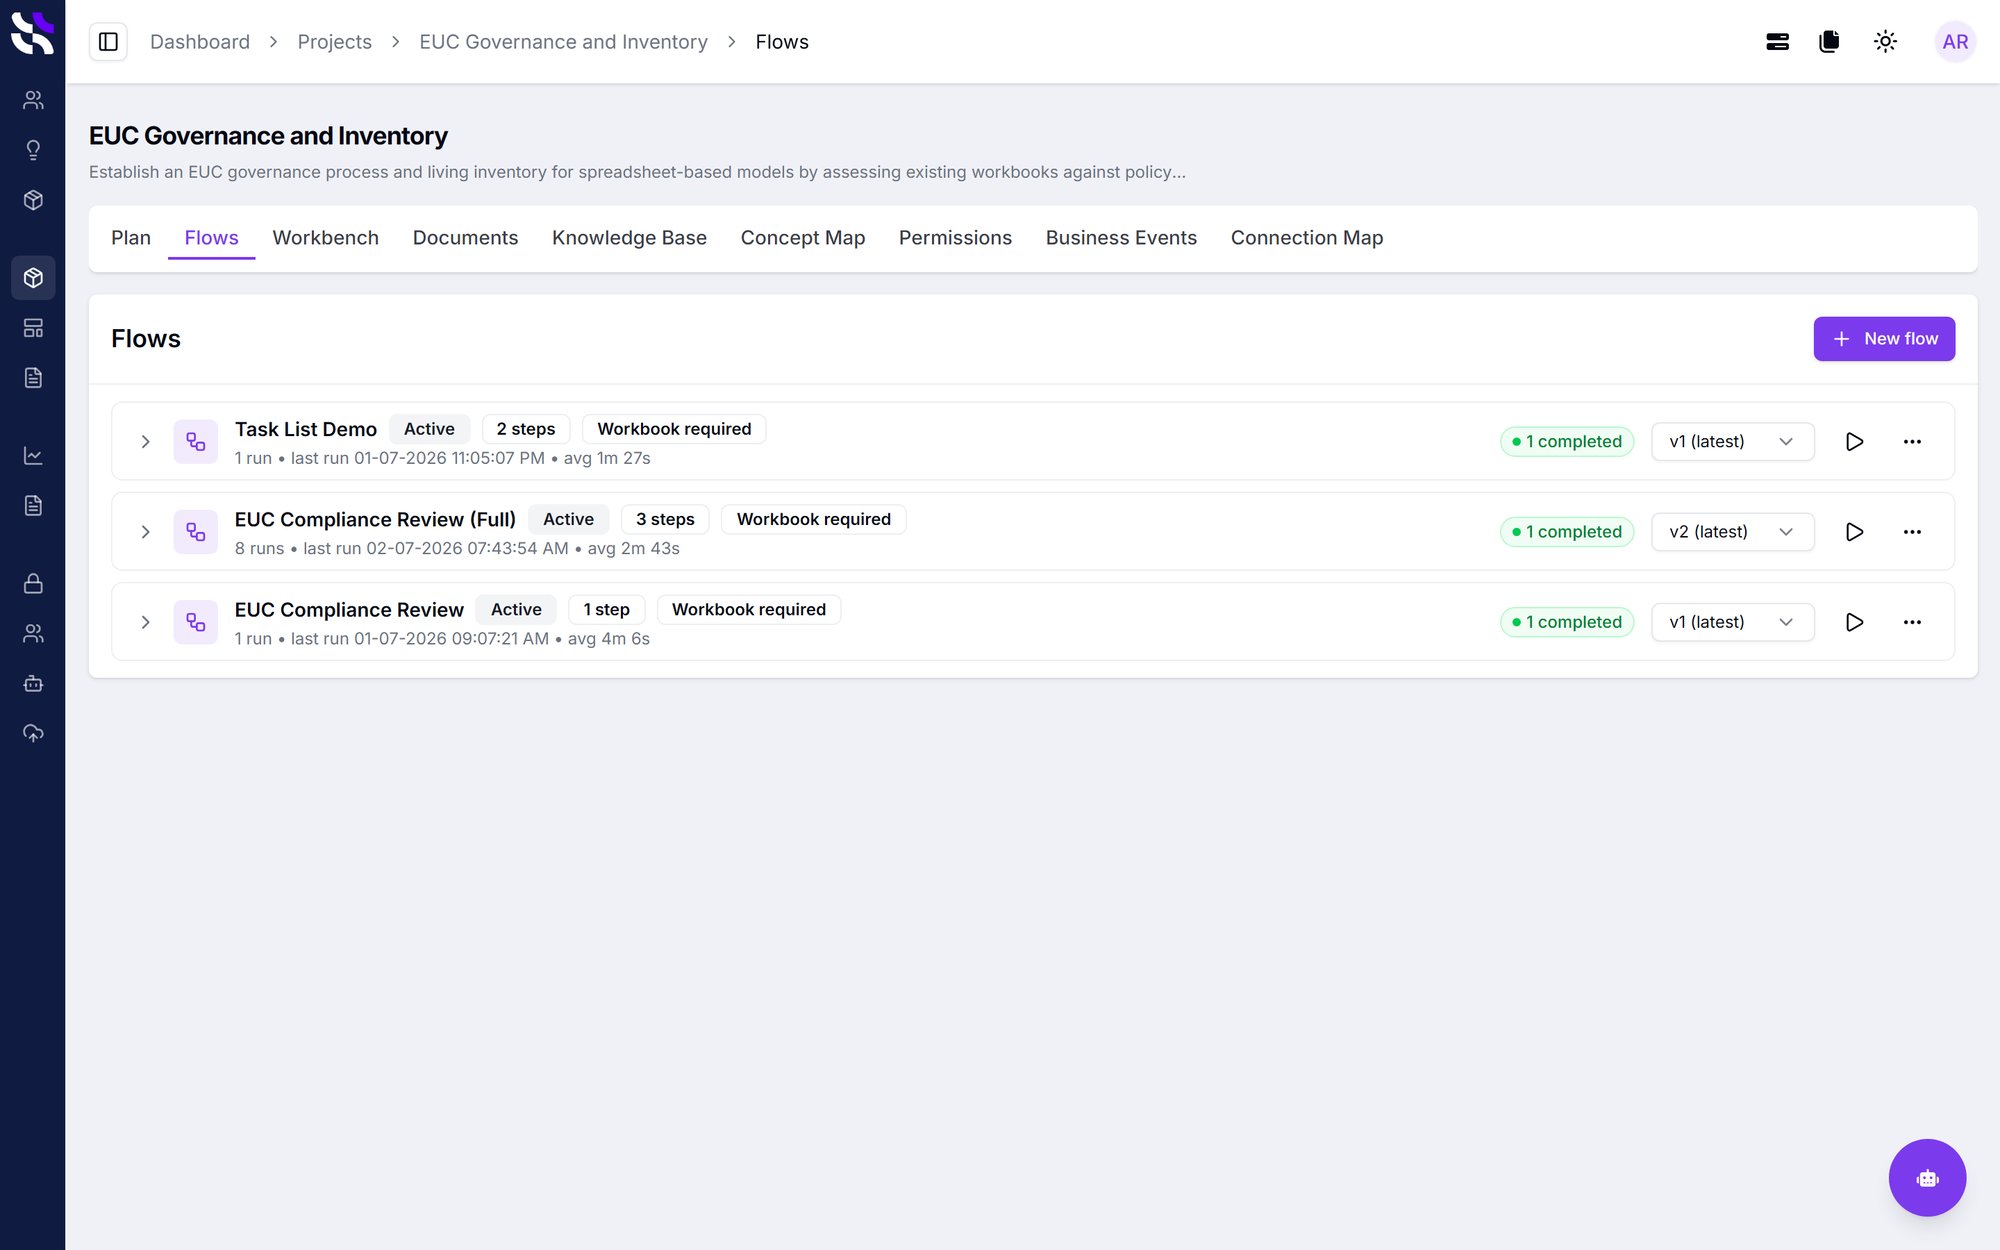This screenshot has width=2000, height=1250.
Task: Click the 2 steps badge
Action: click(526, 429)
